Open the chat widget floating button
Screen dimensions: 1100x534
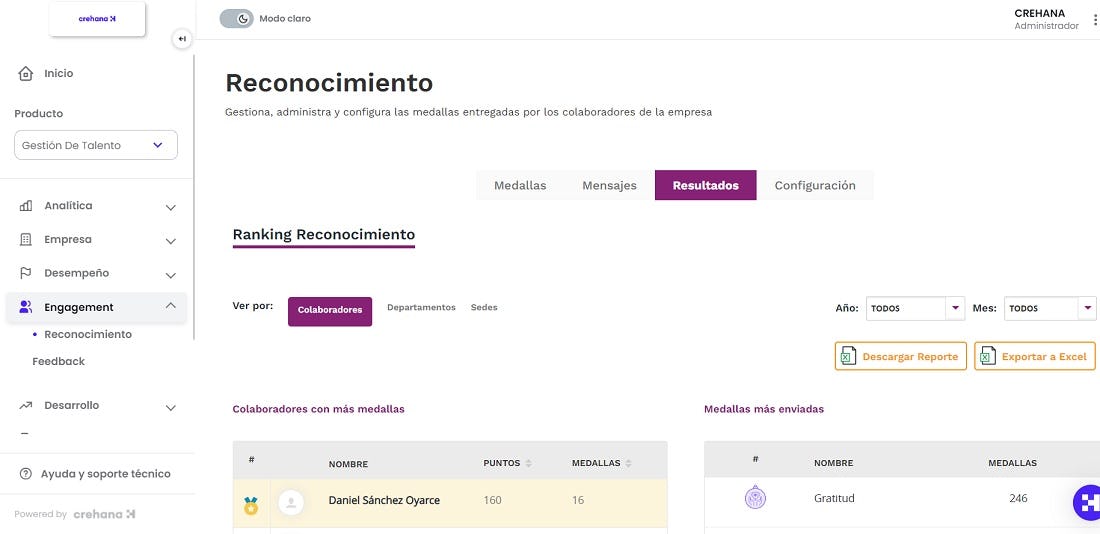point(1087,502)
